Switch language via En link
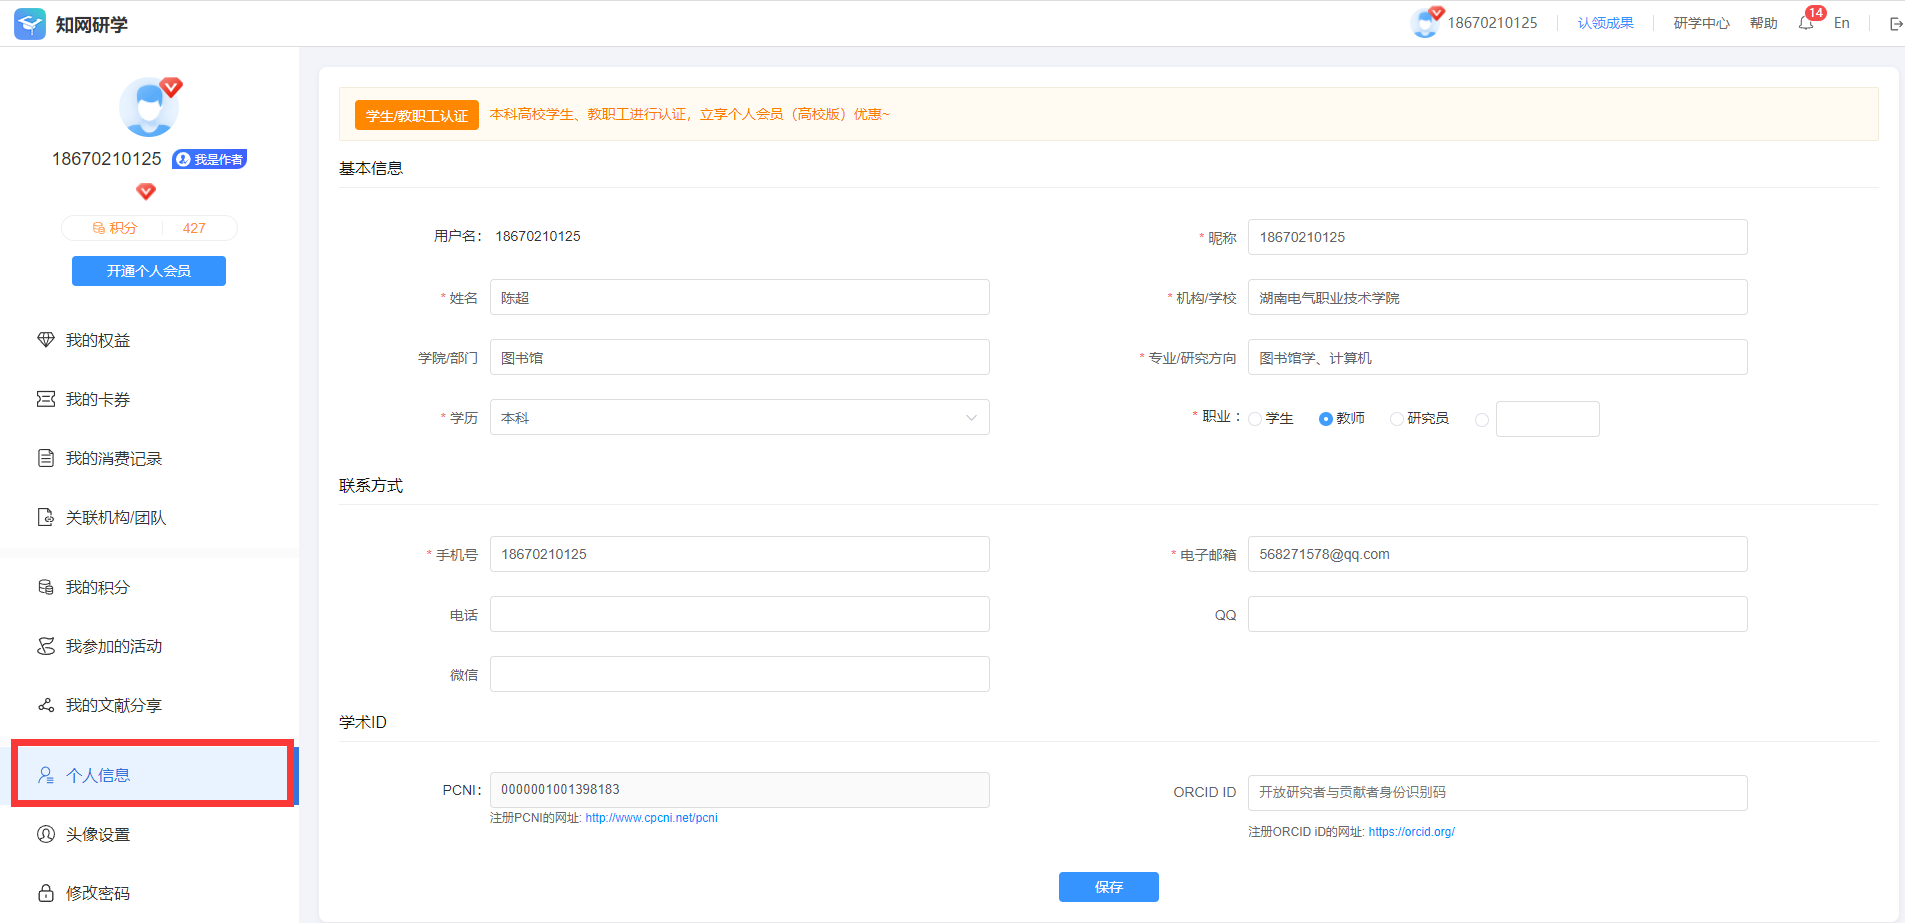 tap(1842, 23)
